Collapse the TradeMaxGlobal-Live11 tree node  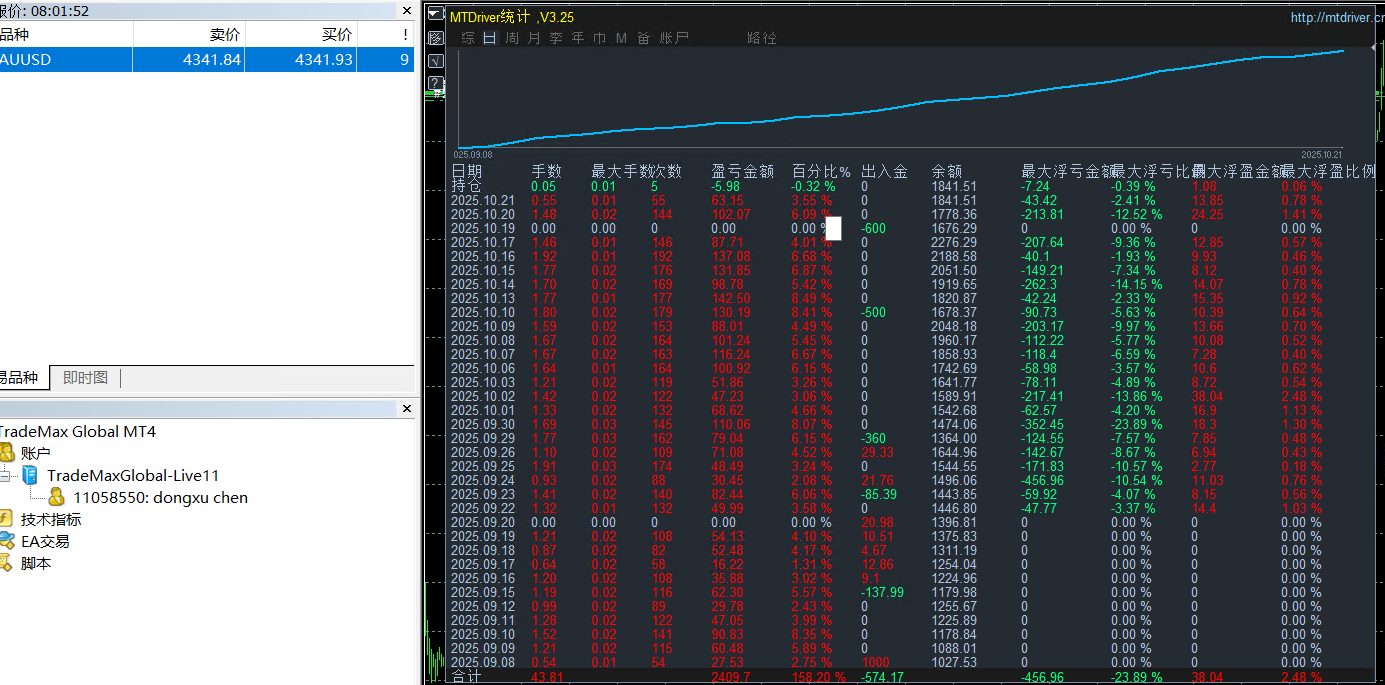pyautogui.click(x=5, y=476)
